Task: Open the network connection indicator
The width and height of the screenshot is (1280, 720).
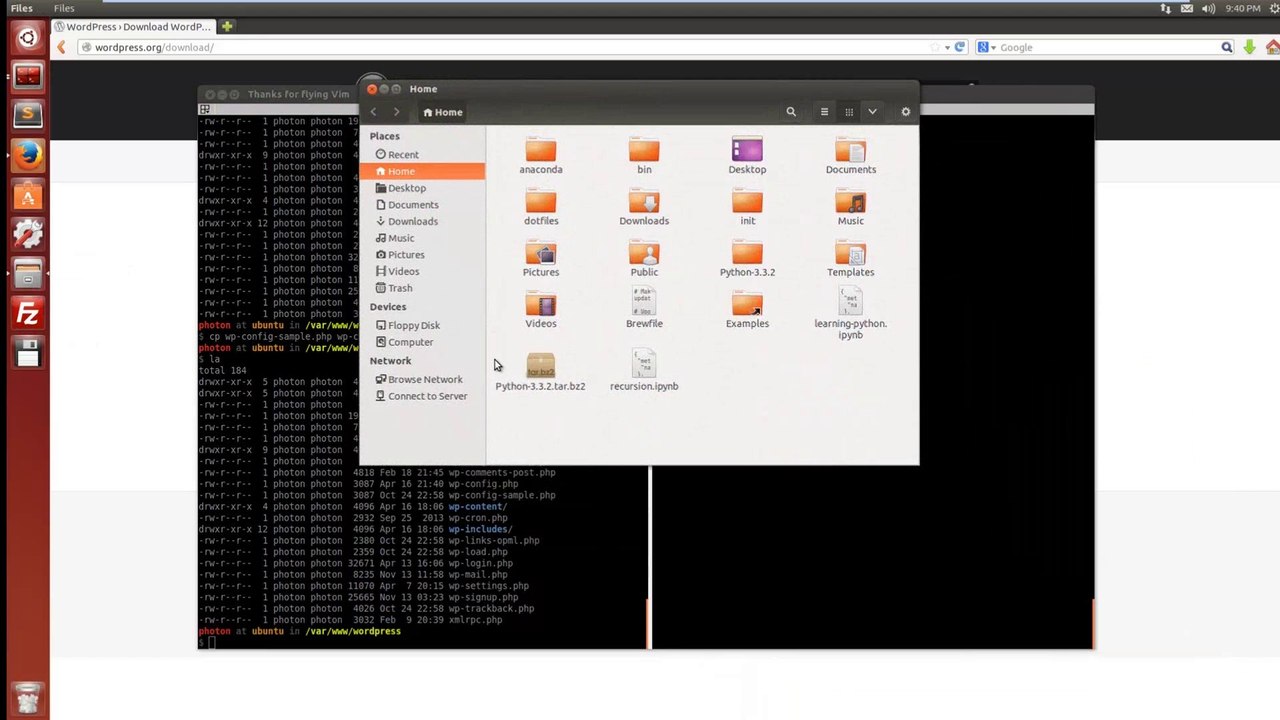Action: pos(1166,8)
